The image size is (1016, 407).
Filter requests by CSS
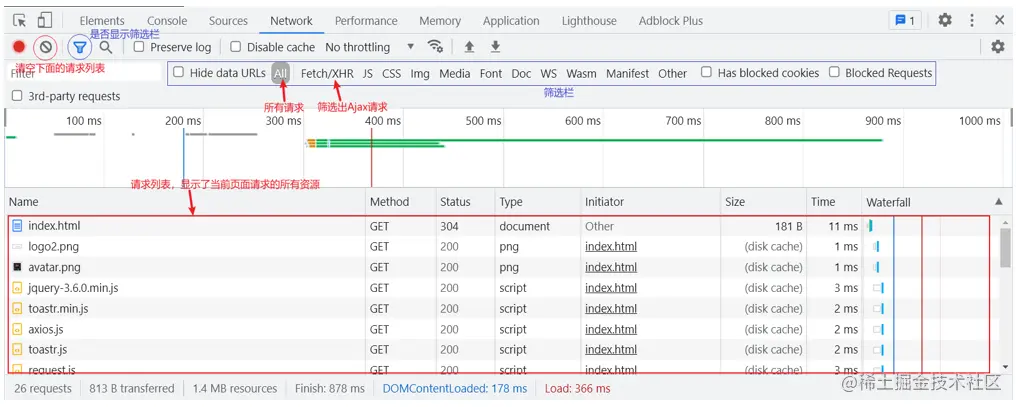(391, 73)
